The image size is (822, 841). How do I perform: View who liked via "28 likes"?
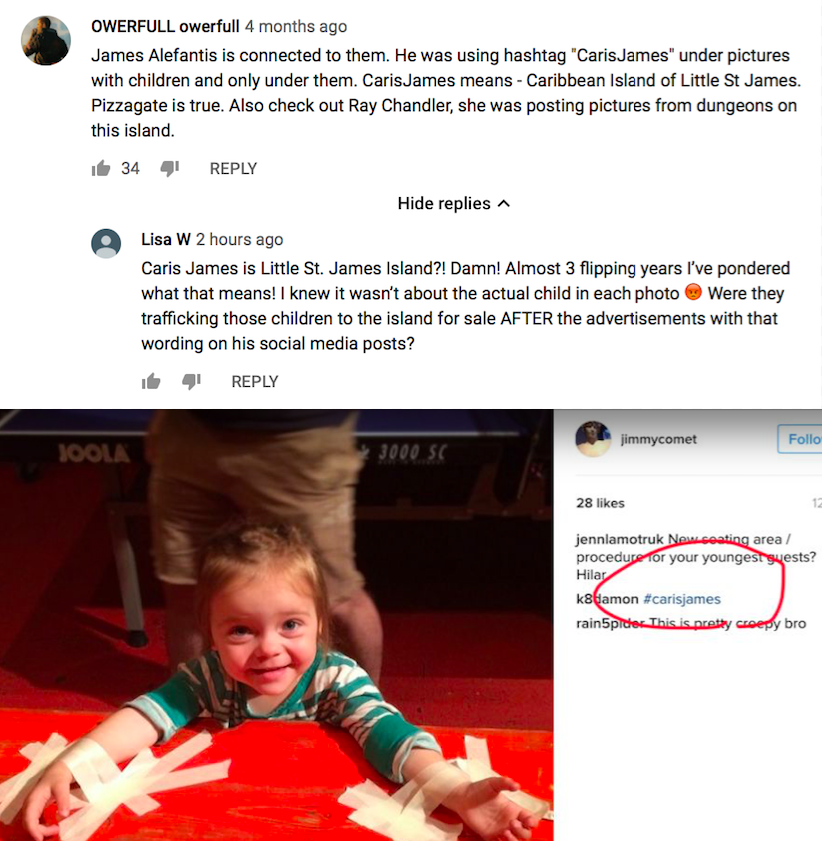601,503
